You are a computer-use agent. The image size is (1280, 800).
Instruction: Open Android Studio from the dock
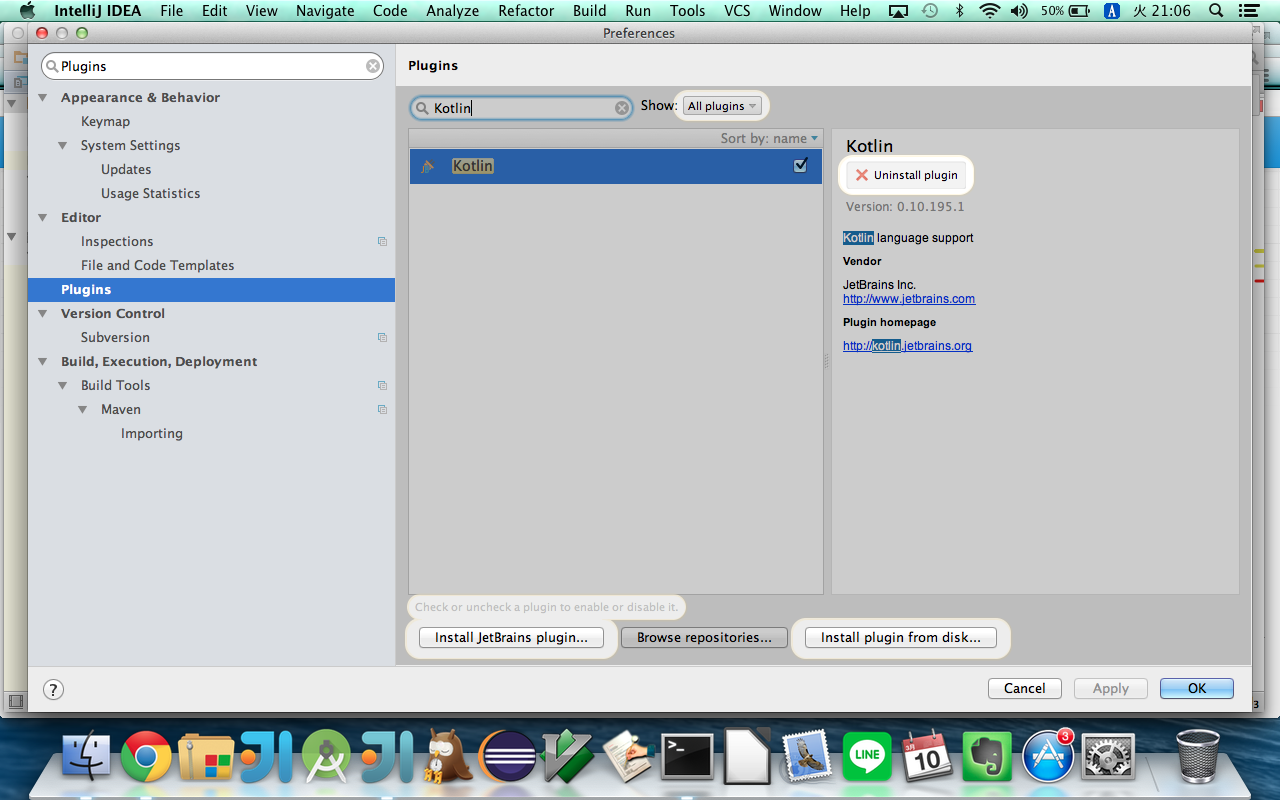pyautogui.click(x=326, y=757)
